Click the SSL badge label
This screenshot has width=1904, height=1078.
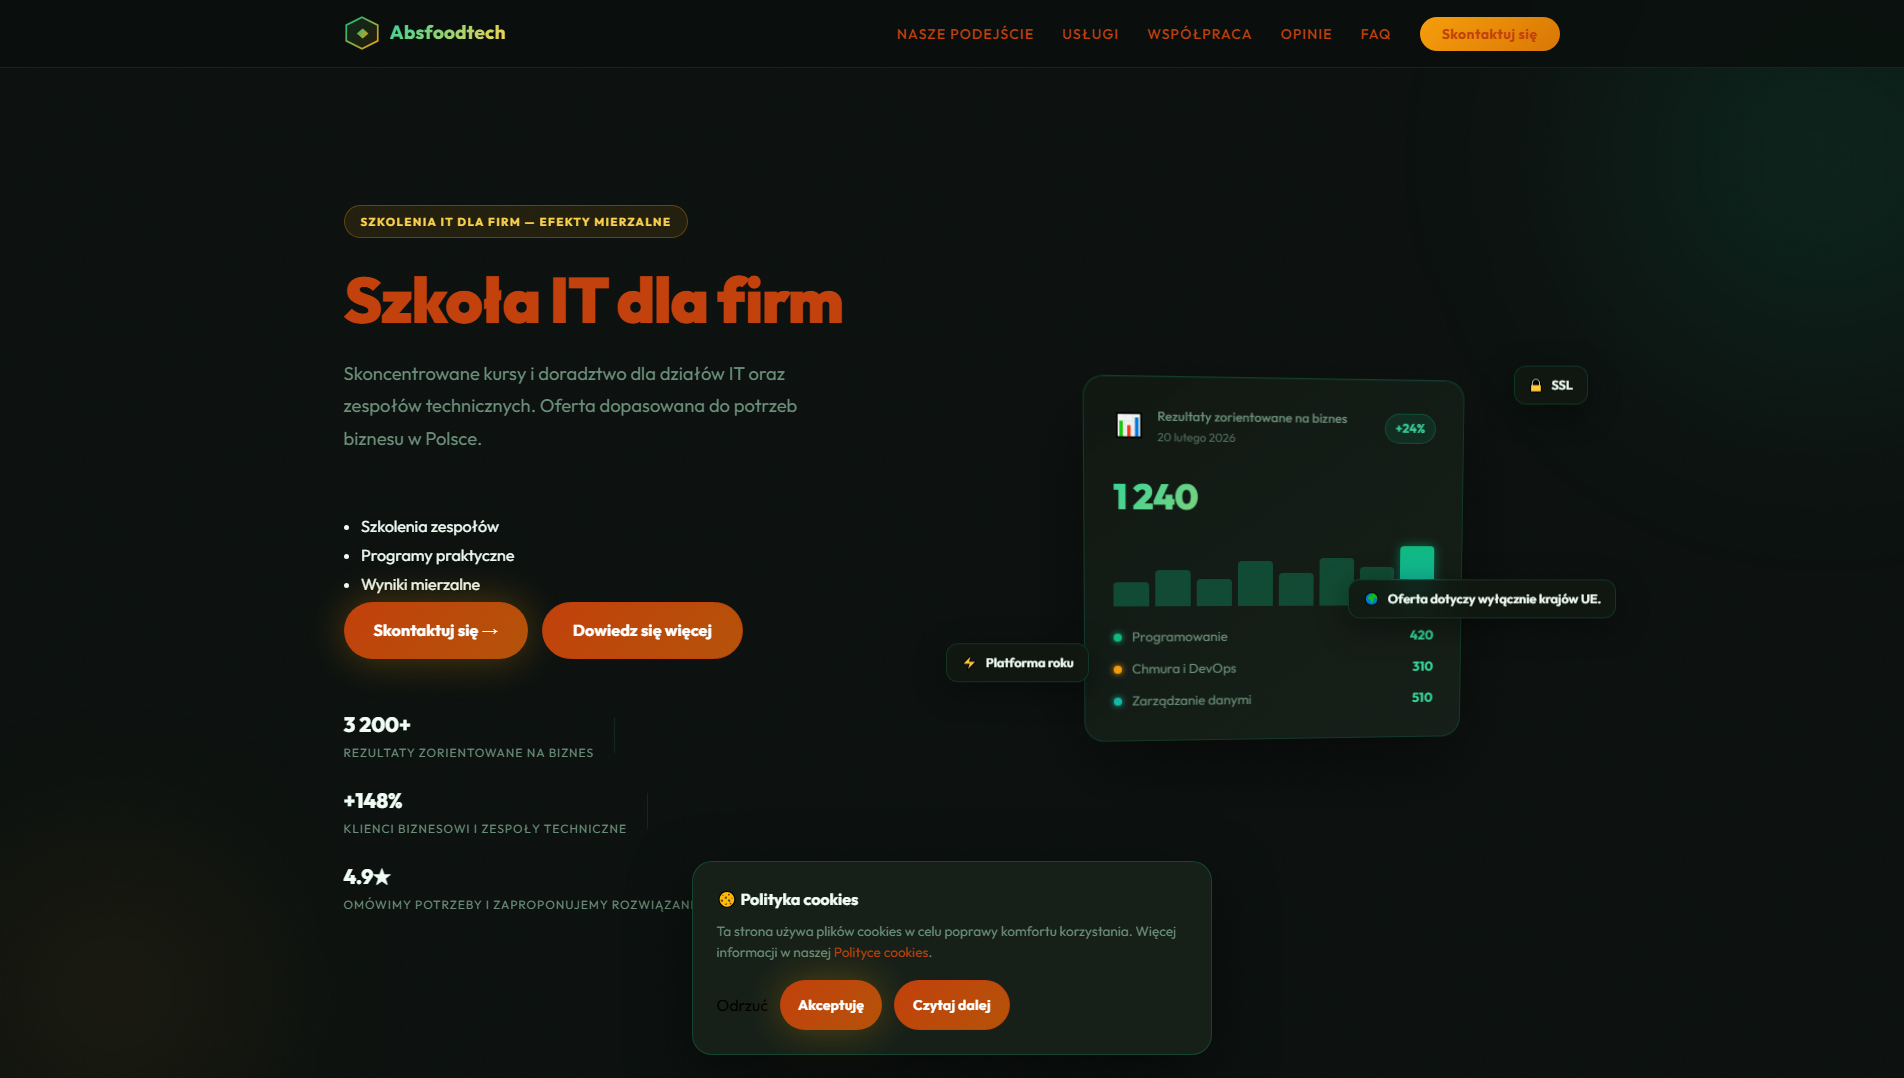tap(1562, 386)
